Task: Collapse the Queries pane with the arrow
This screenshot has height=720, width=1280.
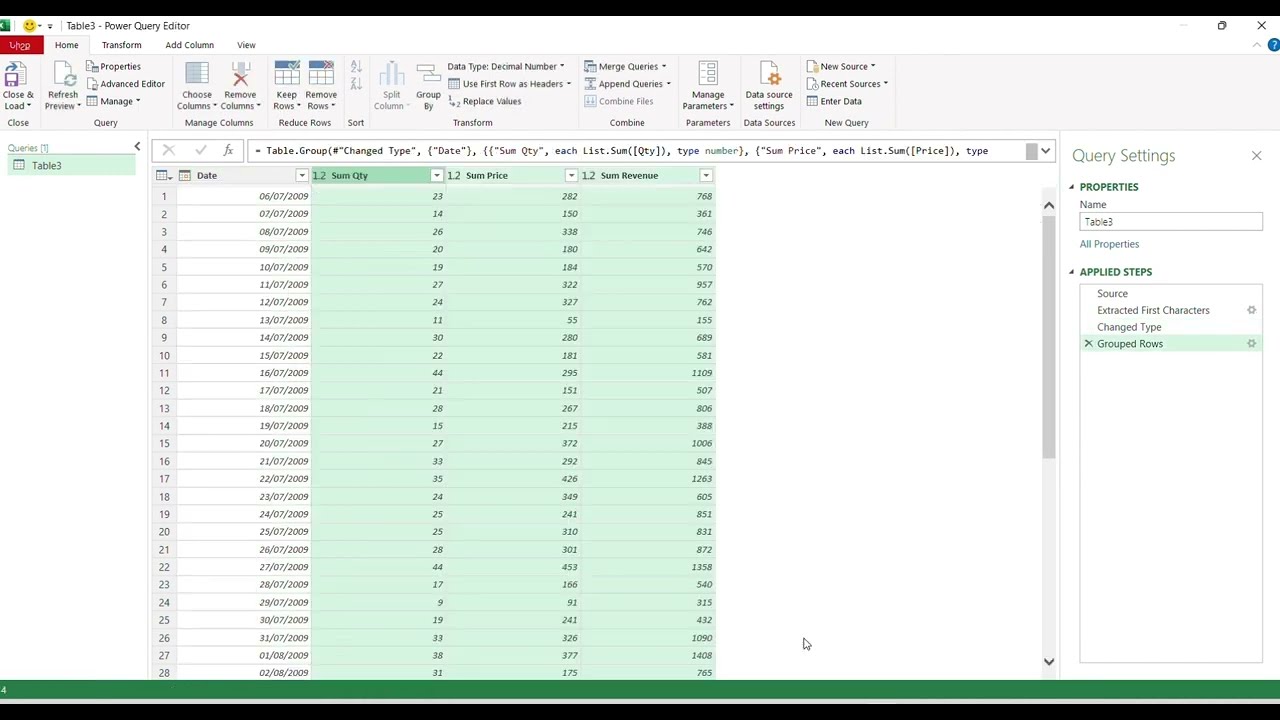Action: tap(137, 148)
